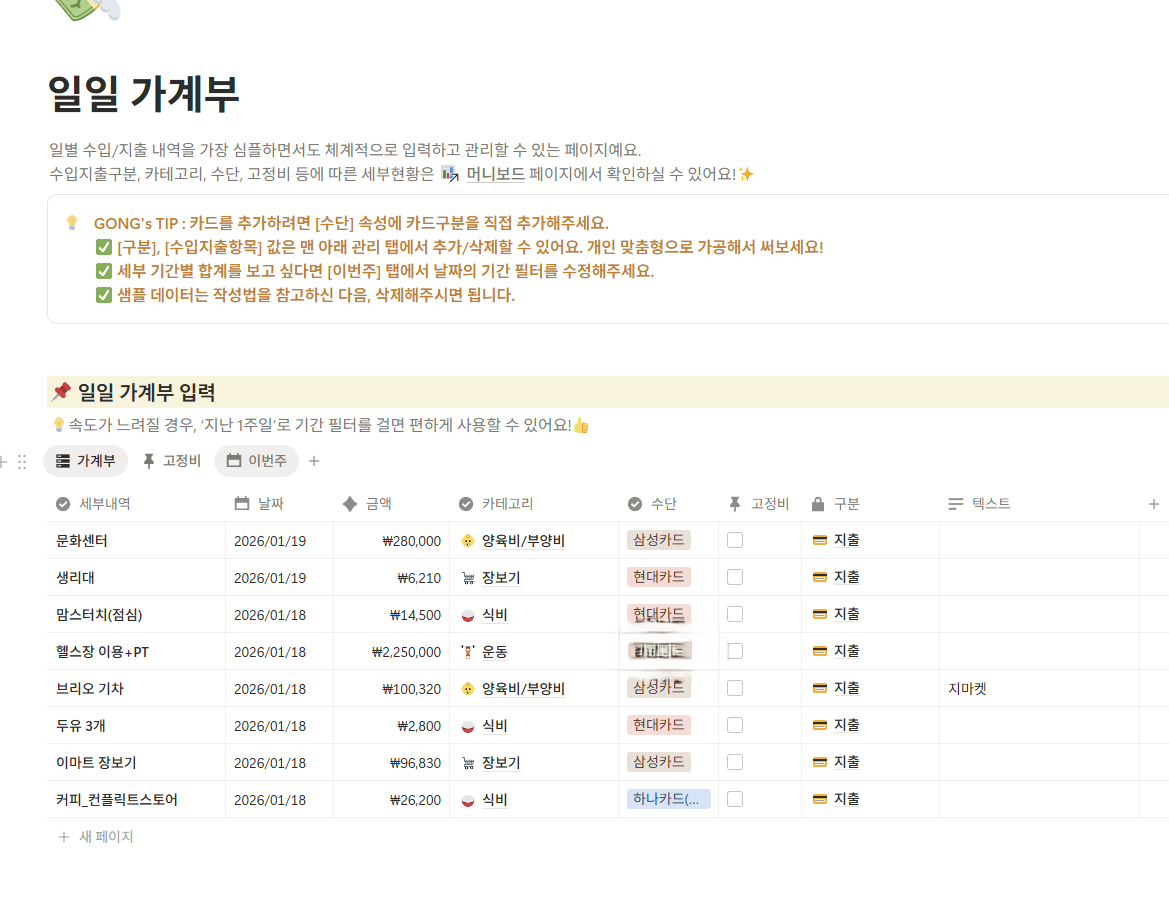
Task: Click the category icon in 브리오 기차 row
Action: tap(468, 688)
